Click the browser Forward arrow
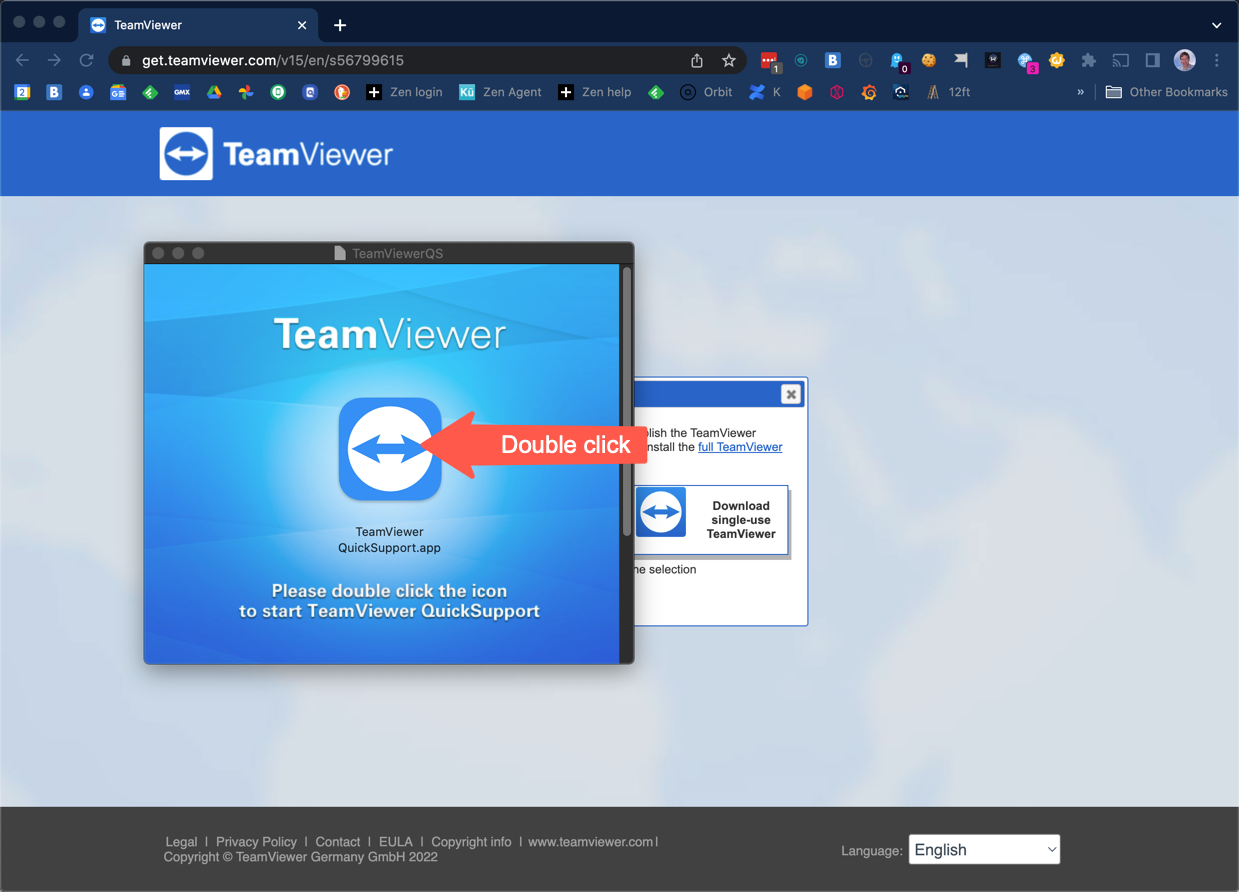 tap(54, 60)
